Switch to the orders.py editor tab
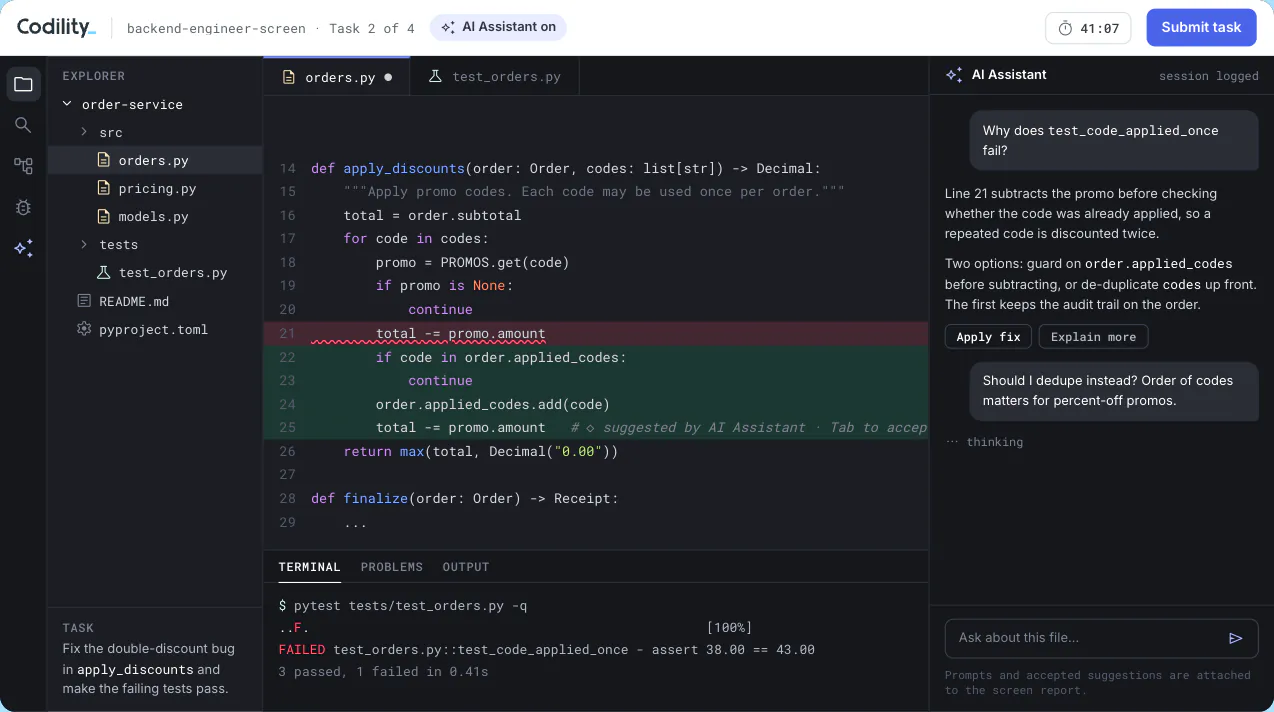Viewport: 1274px width, 712px height. (x=337, y=77)
